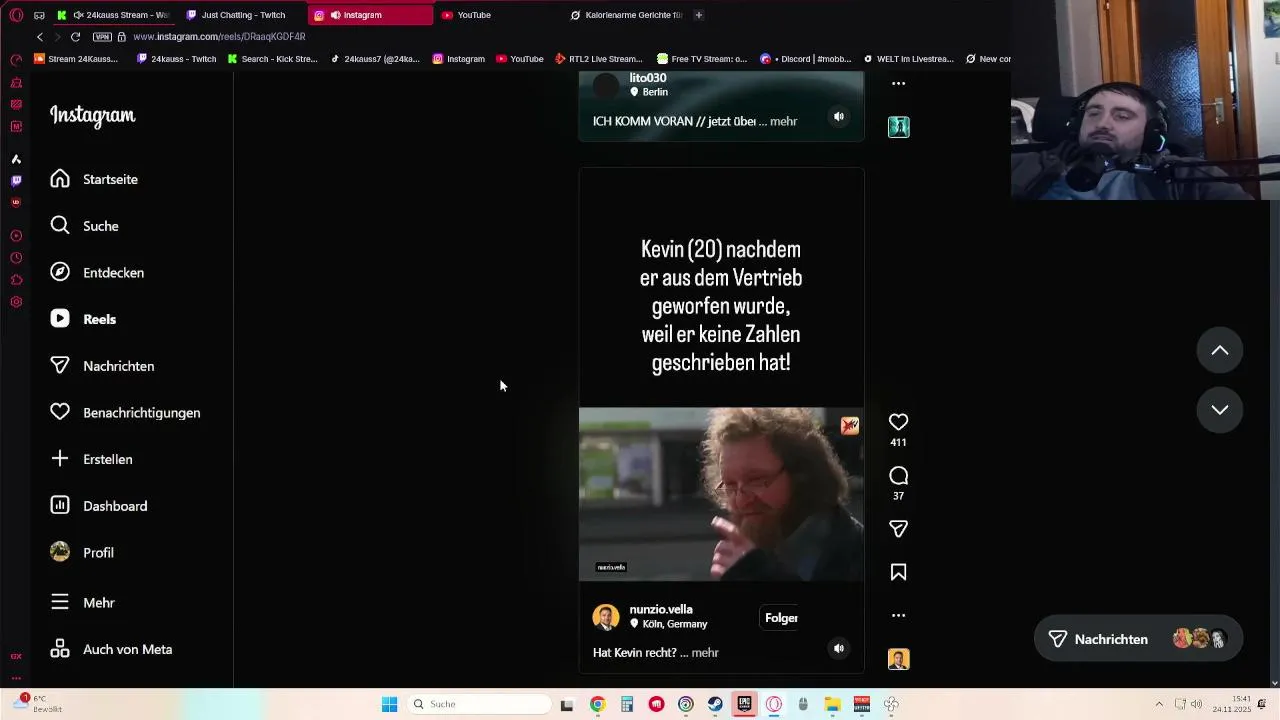Open the lito030 username link
The height and width of the screenshot is (720, 1280).
click(x=648, y=78)
